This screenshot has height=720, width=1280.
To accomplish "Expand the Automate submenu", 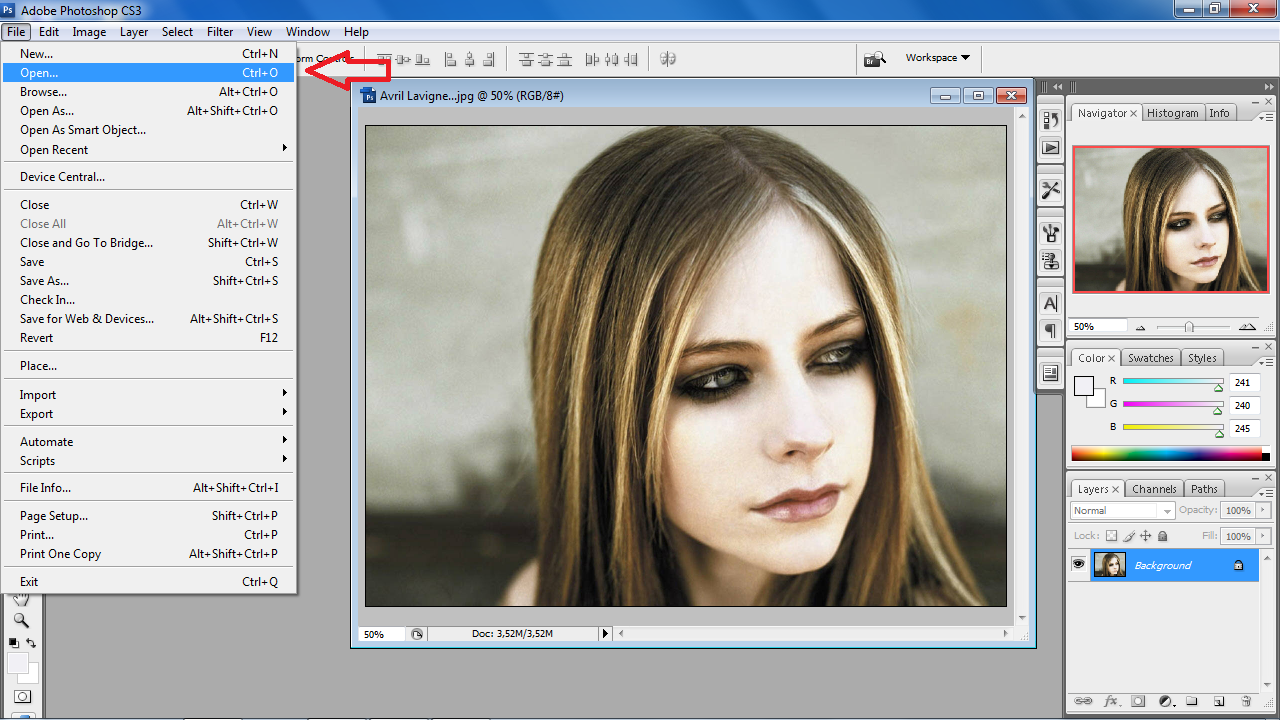I will tap(149, 442).
